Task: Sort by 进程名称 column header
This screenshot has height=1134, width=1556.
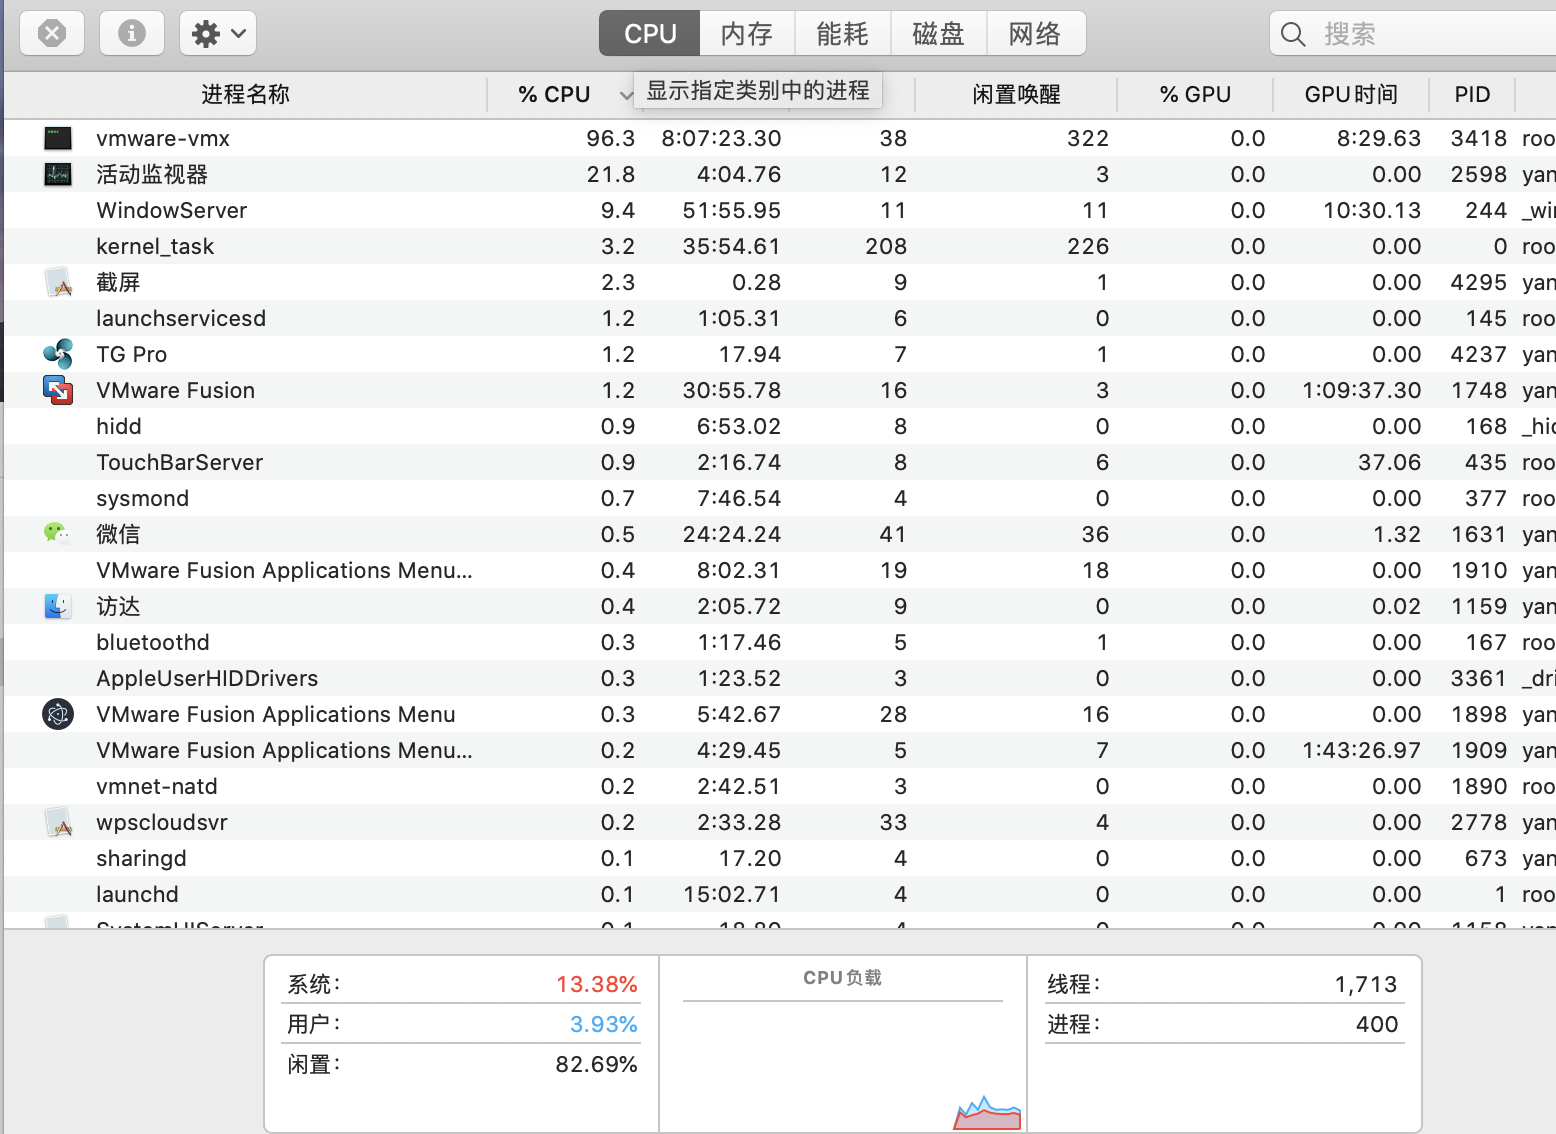Action: [245, 95]
